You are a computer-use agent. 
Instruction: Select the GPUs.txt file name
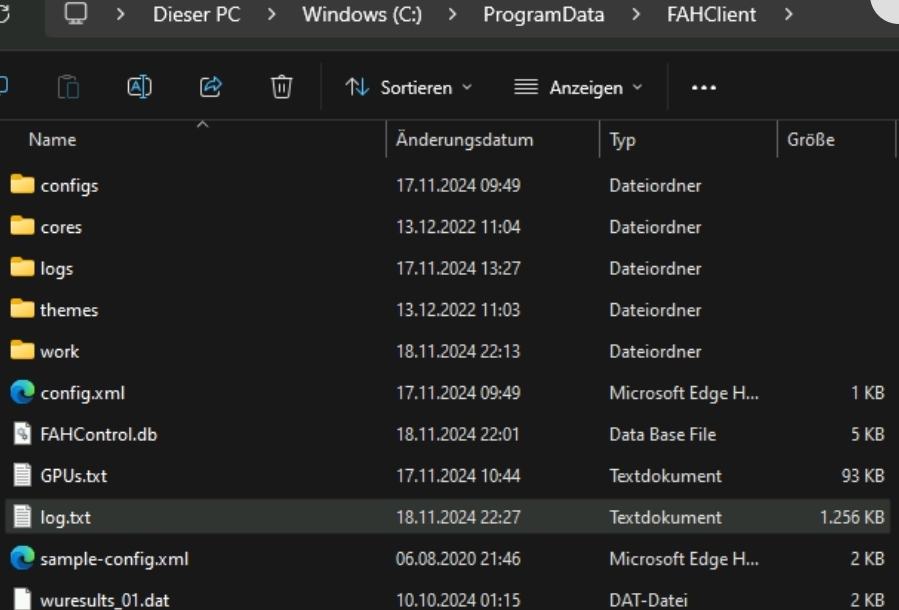[x=73, y=475]
